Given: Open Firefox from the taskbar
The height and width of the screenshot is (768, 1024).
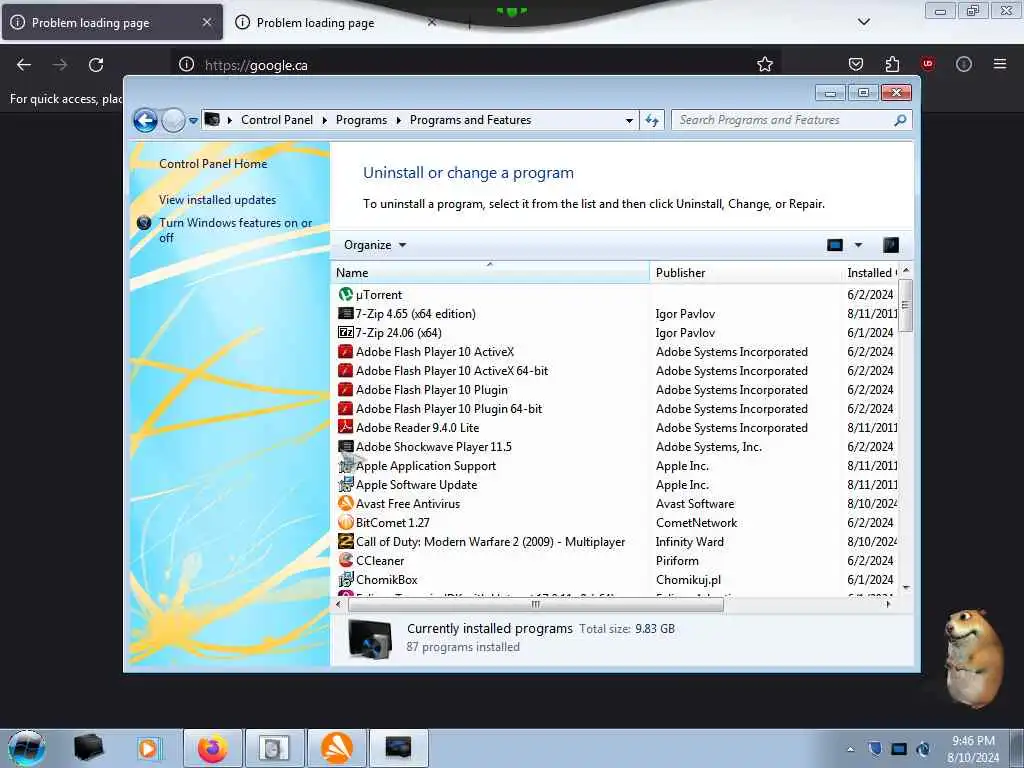Looking at the screenshot, I should pyautogui.click(x=213, y=748).
